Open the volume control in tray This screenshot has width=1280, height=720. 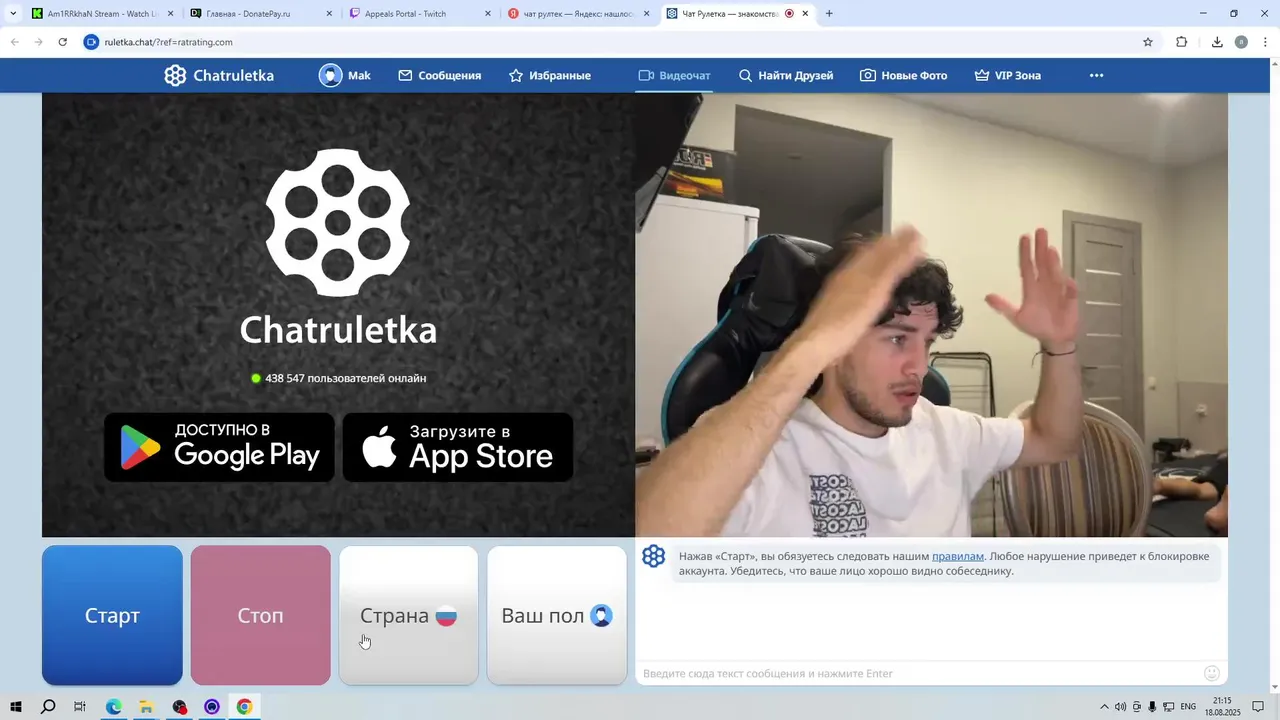(x=1120, y=707)
